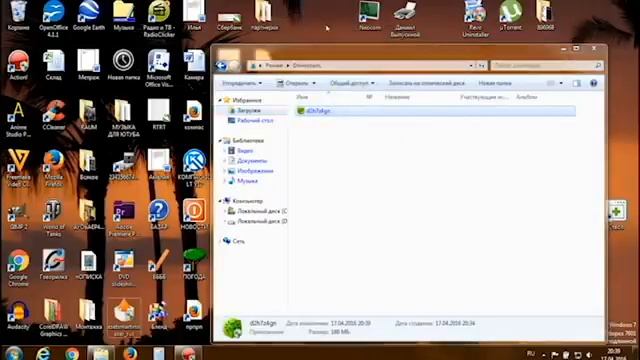
Task: Click the volume icon in system tray
Action: tap(589, 355)
